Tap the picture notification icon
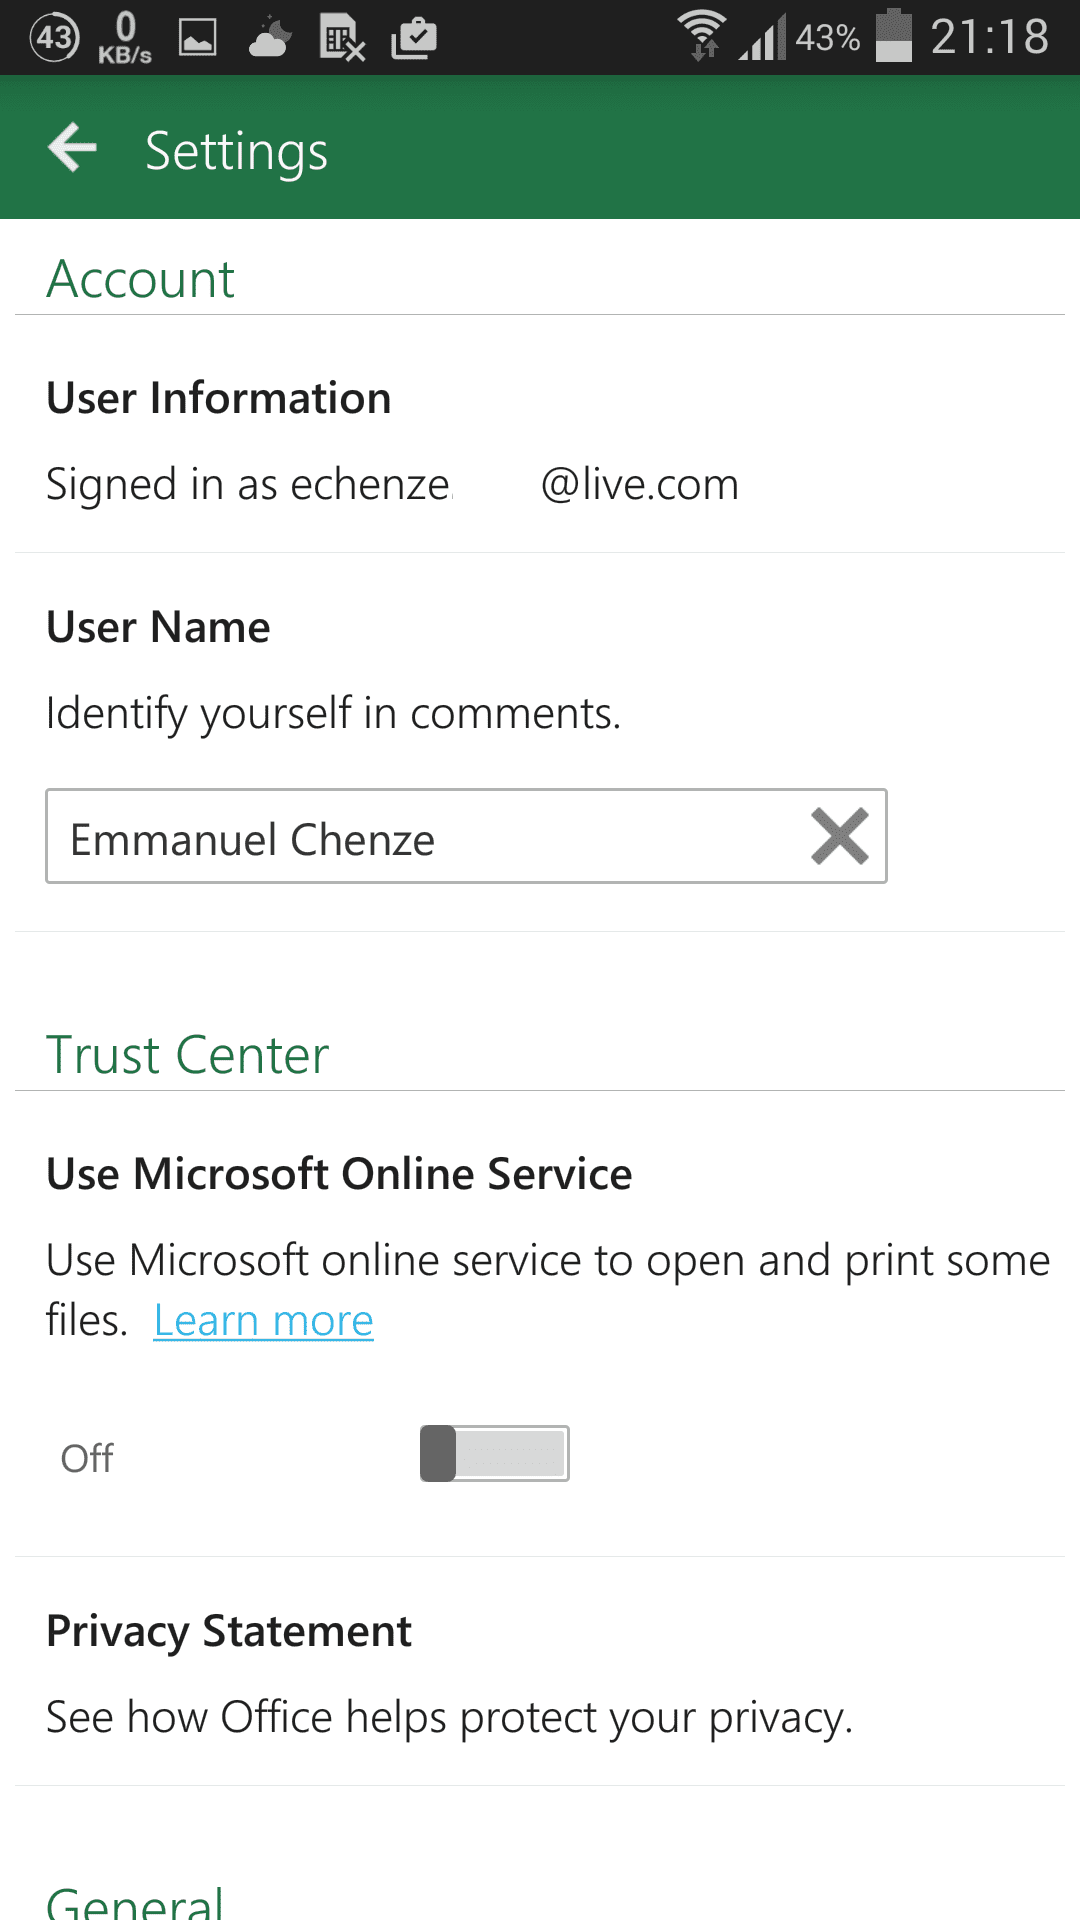1080x1920 pixels. click(x=197, y=38)
